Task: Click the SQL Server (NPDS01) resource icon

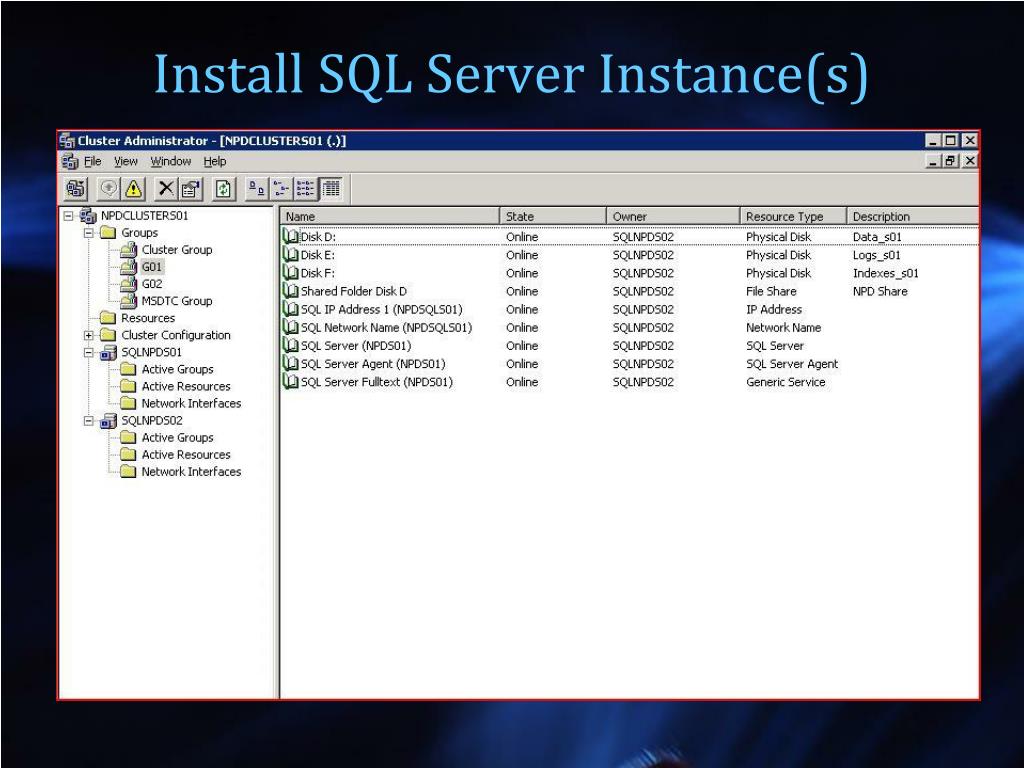Action: (290, 345)
